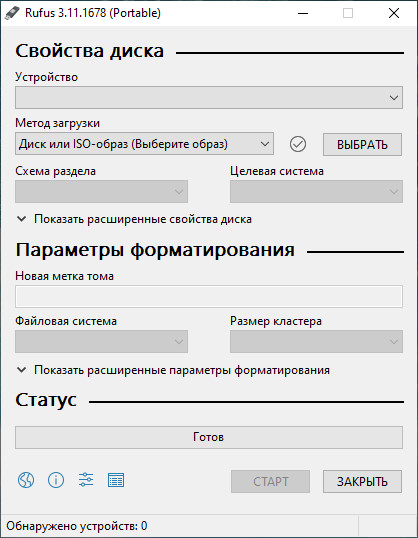The image size is (418, 538).
Task: Click the Новая метка тома field
Action: click(x=209, y=296)
